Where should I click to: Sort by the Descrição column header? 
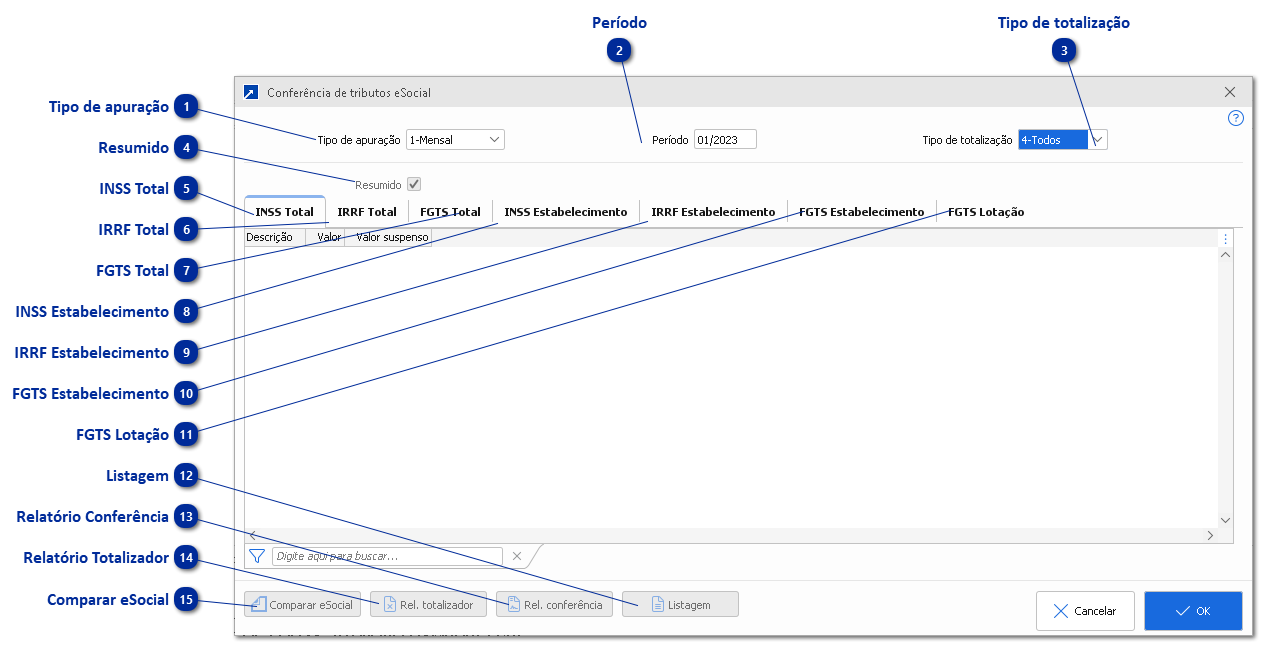pyautogui.click(x=274, y=238)
